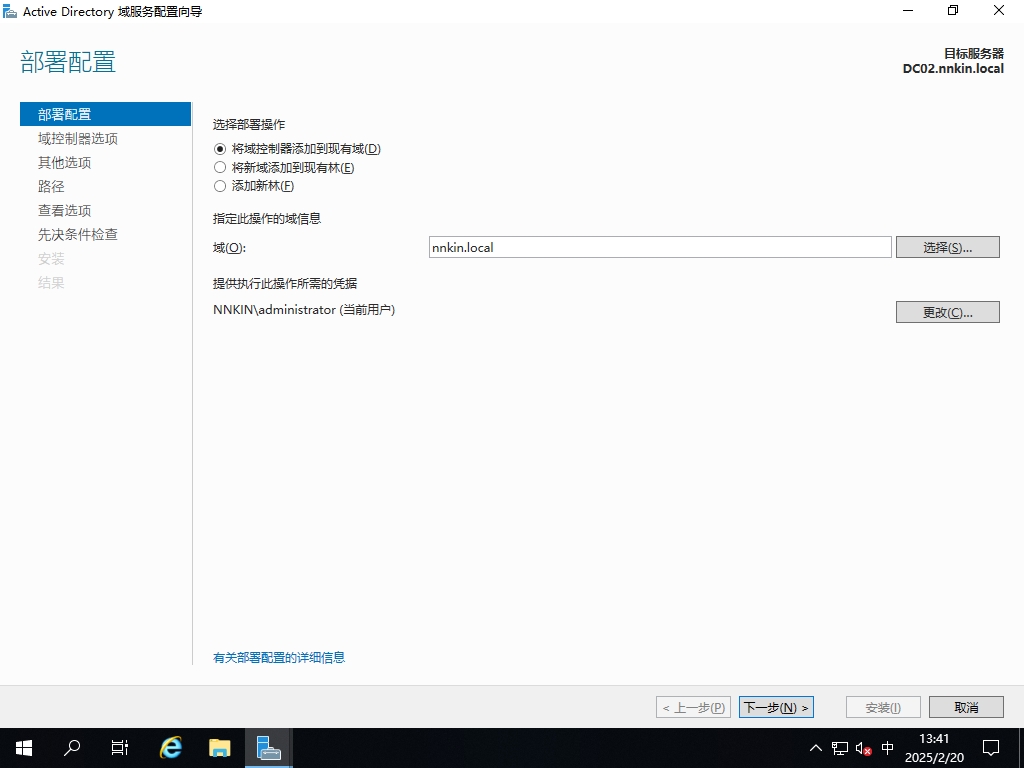
Task: Click the 选择(S)... domain button
Action: [x=947, y=247]
